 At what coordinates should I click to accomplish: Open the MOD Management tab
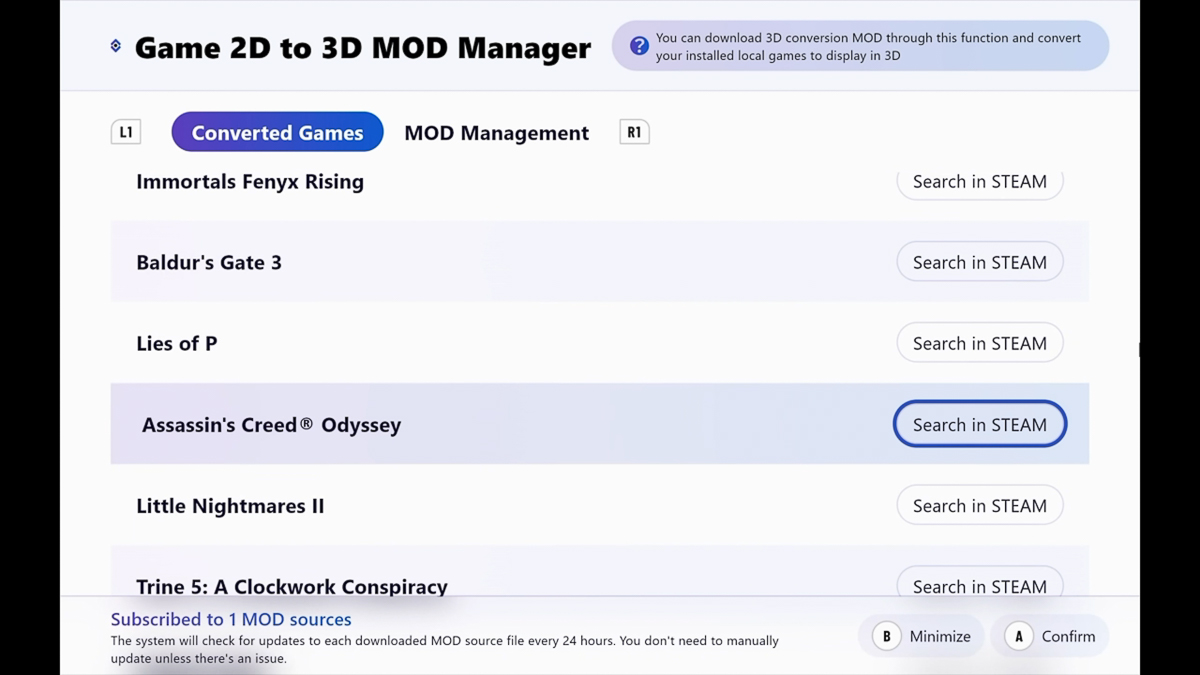click(x=496, y=132)
